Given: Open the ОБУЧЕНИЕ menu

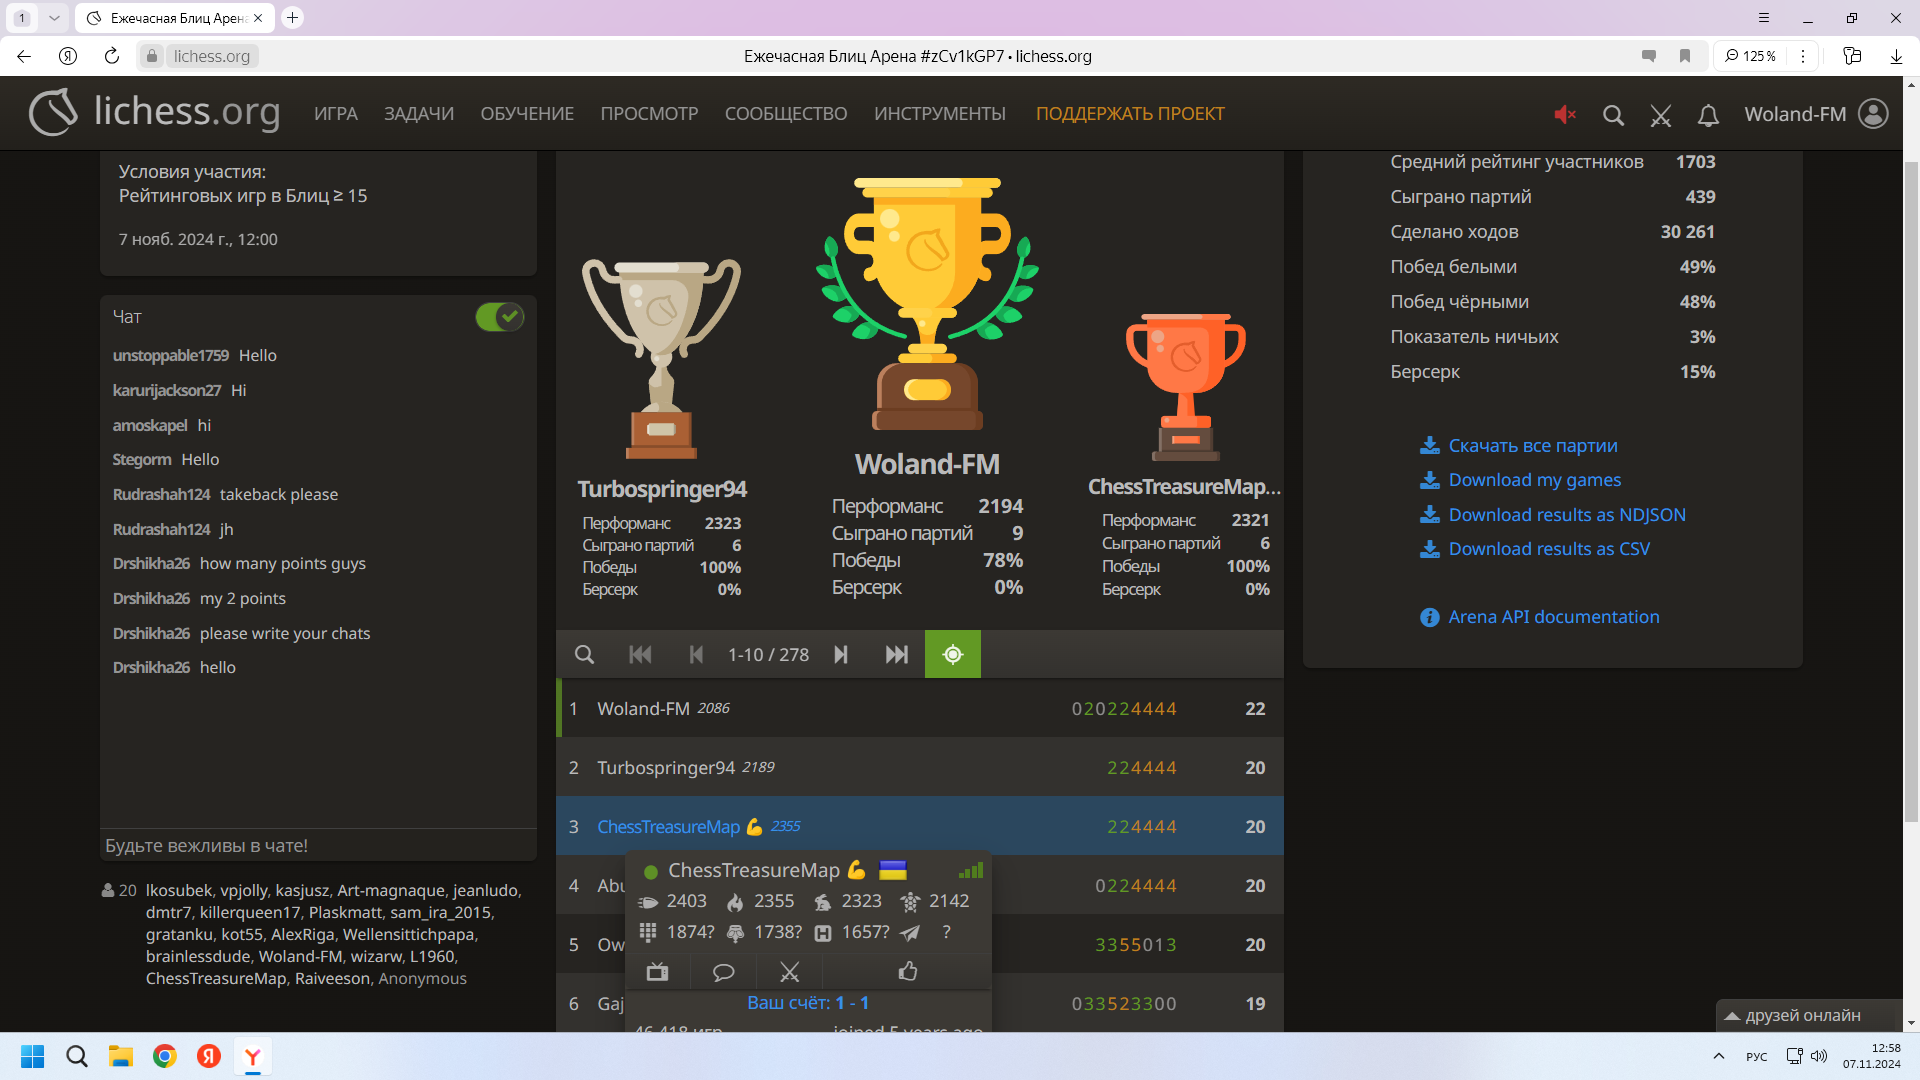Looking at the screenshot, I should pos(527,114).
